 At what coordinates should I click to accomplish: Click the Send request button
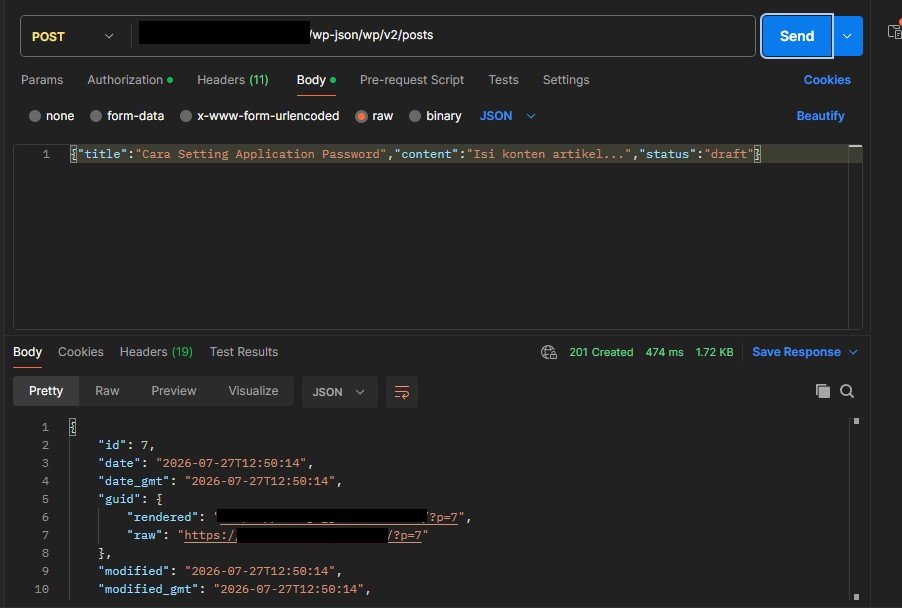coord(797,36)
